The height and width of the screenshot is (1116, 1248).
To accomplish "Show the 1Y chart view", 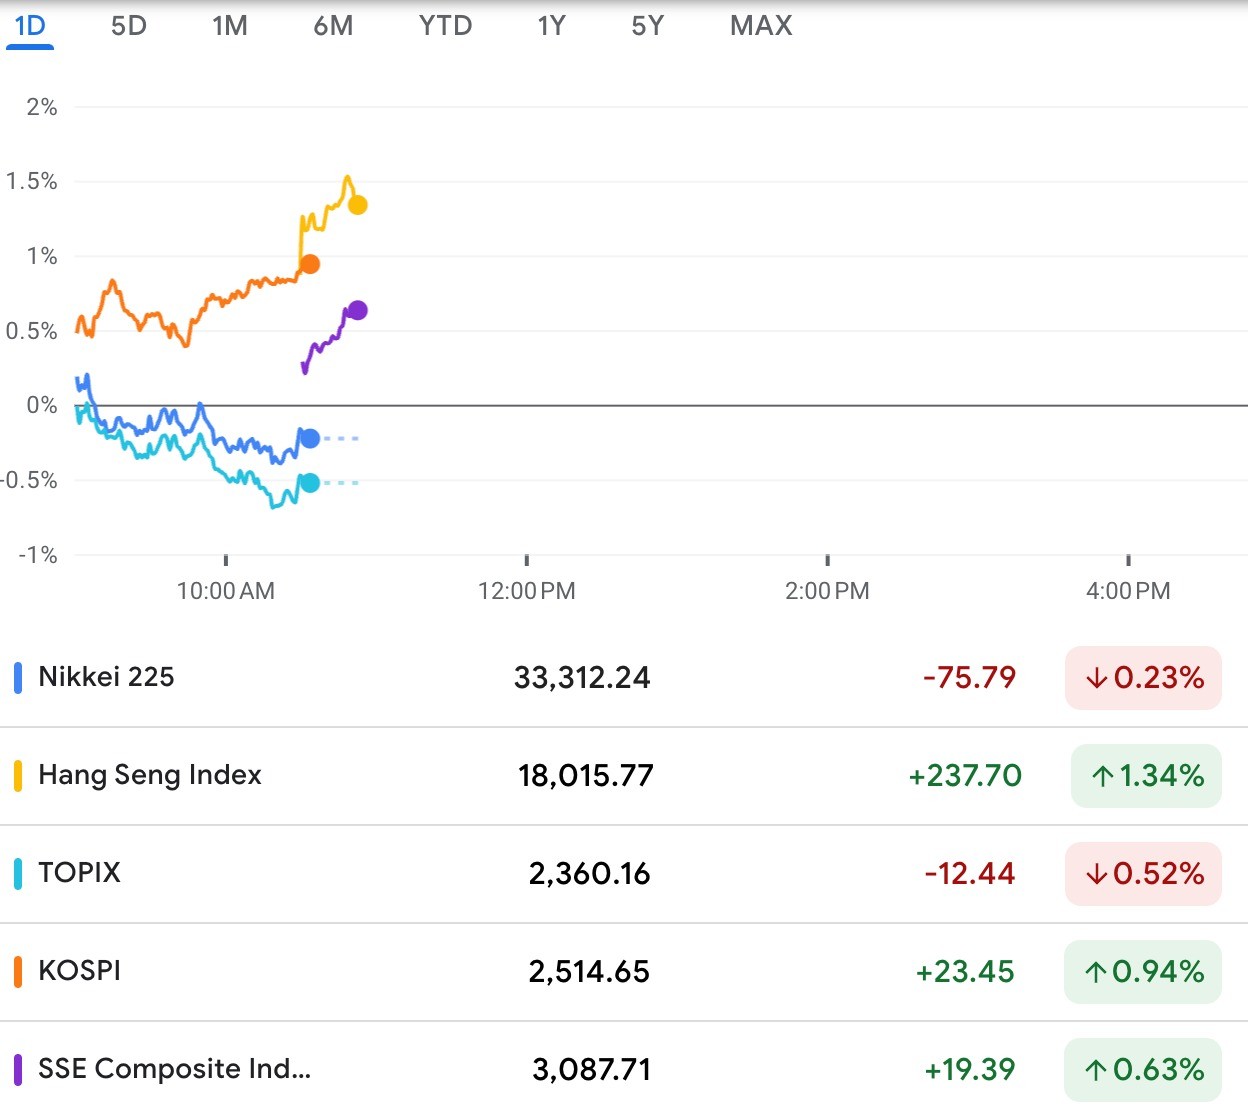I will coord(551,26).
